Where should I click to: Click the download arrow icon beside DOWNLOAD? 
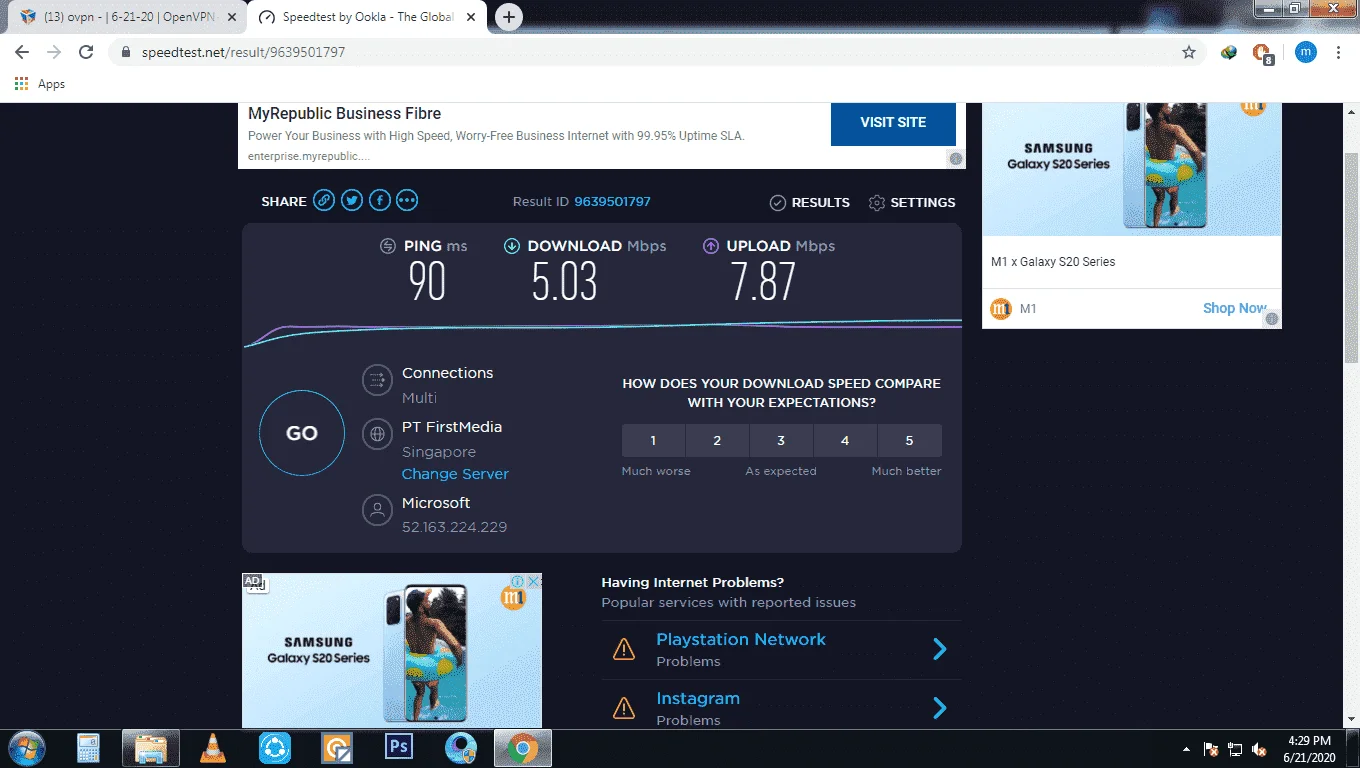pyautogui.click(x=512, y=246)
